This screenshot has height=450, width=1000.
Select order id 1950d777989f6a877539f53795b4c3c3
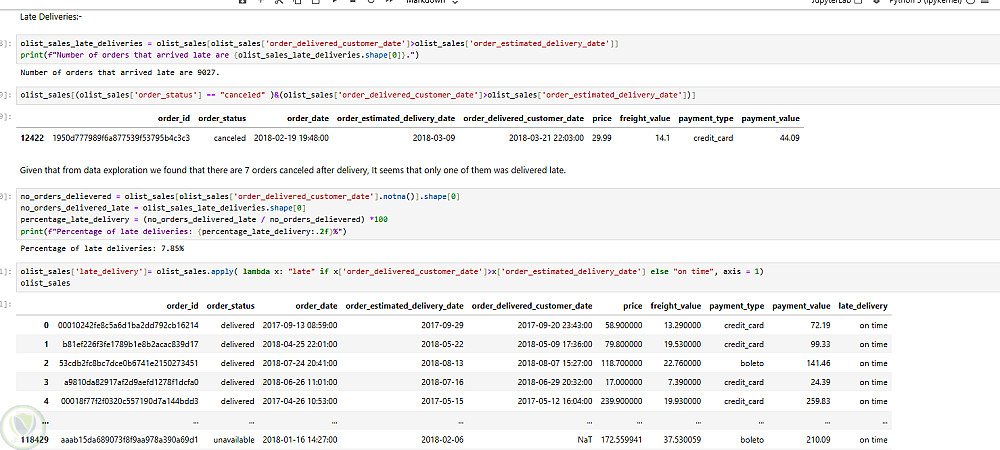click(121, 138)
